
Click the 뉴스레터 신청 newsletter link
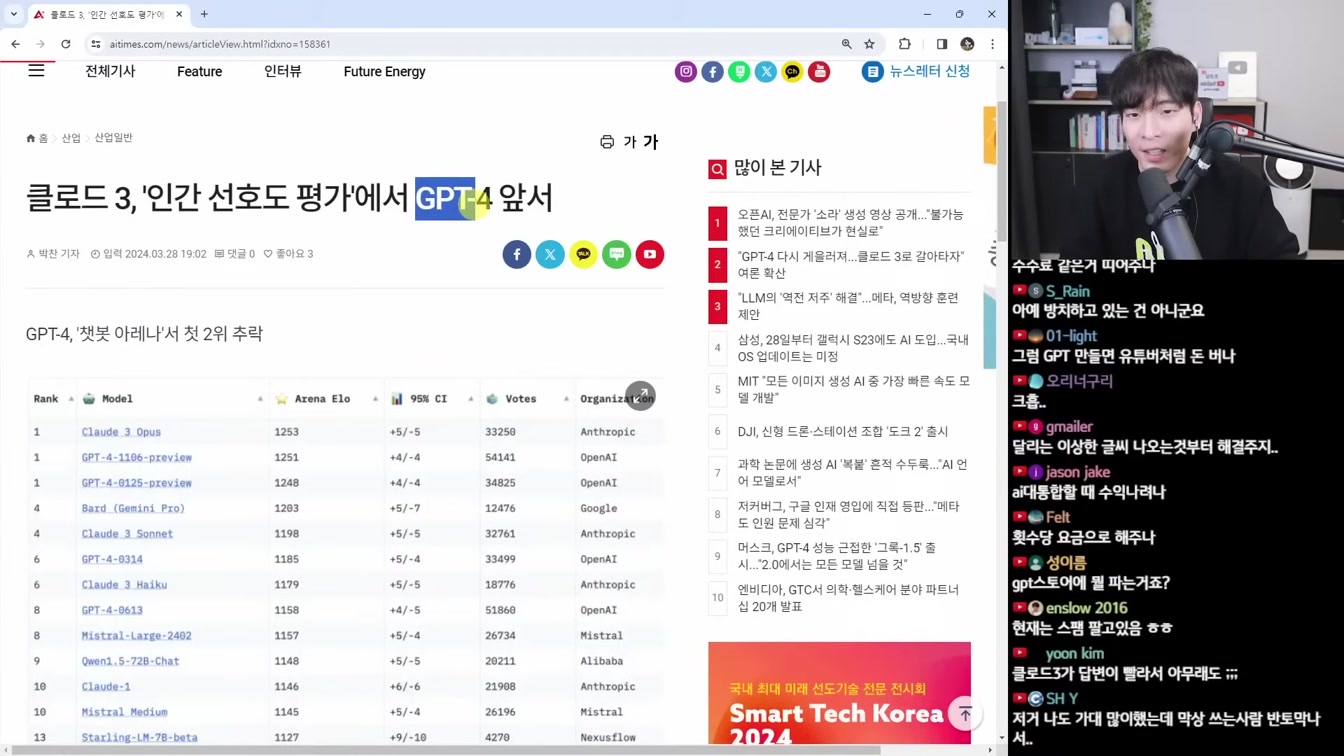click(916, 72)
